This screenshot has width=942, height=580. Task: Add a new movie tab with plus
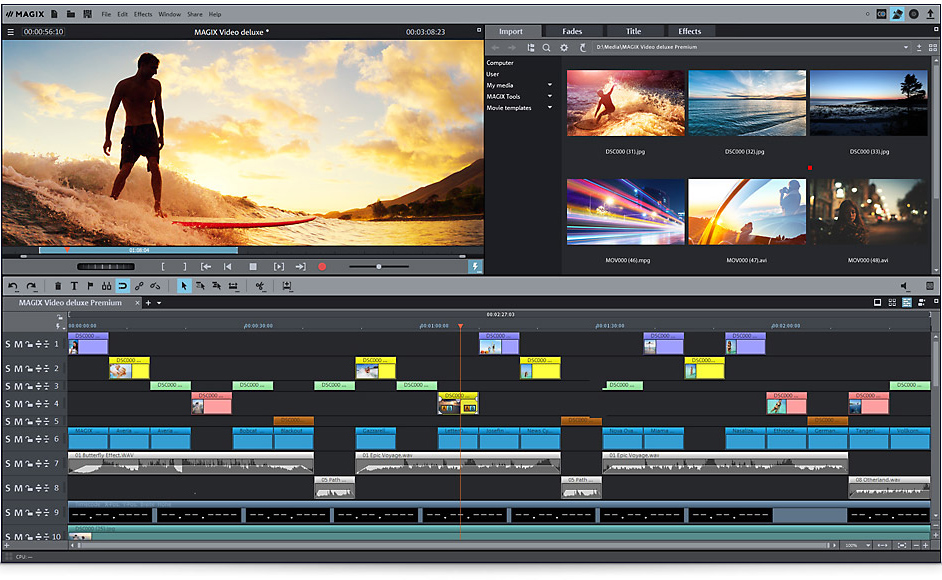click(148, 303)
